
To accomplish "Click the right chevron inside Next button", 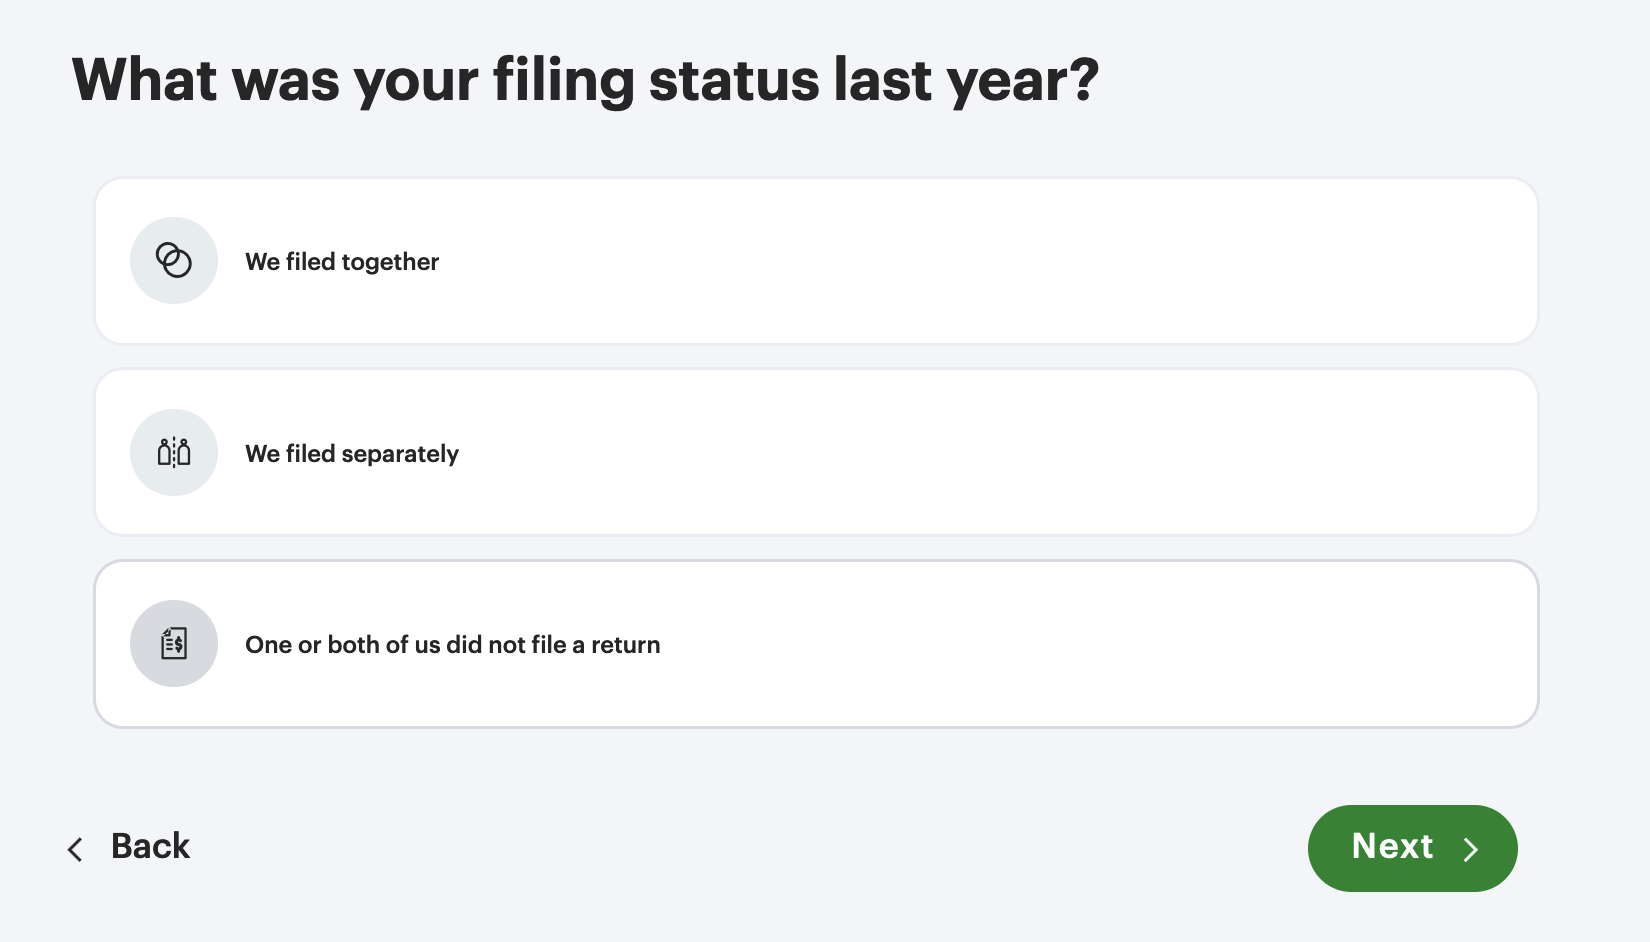I will point(1470,849).
